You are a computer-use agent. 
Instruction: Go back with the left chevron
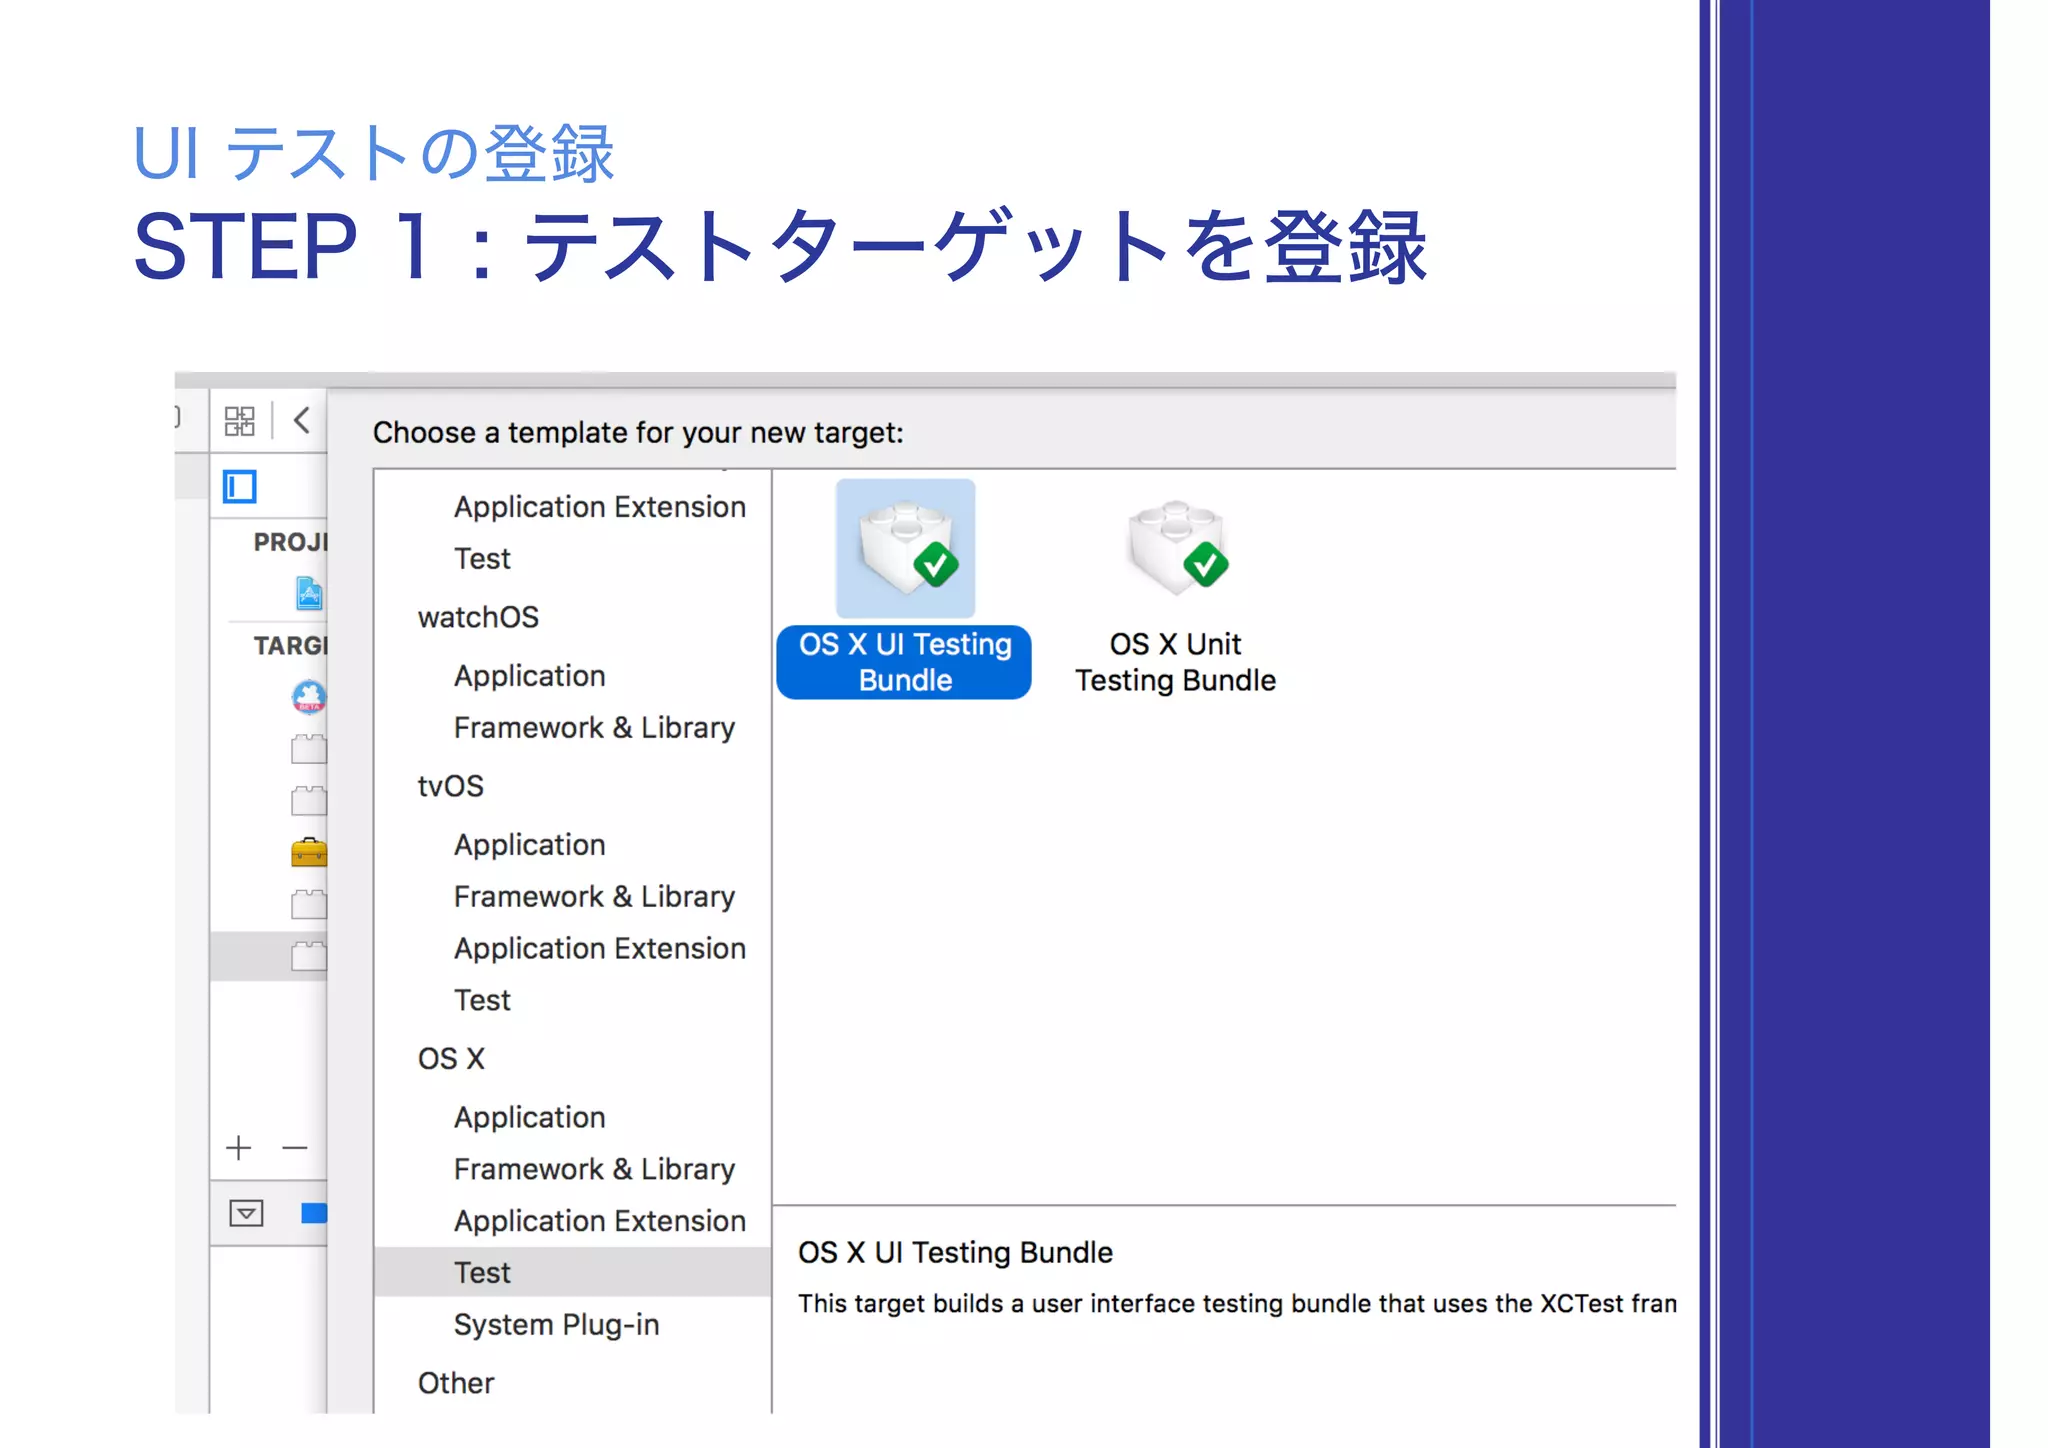point(301,420)
